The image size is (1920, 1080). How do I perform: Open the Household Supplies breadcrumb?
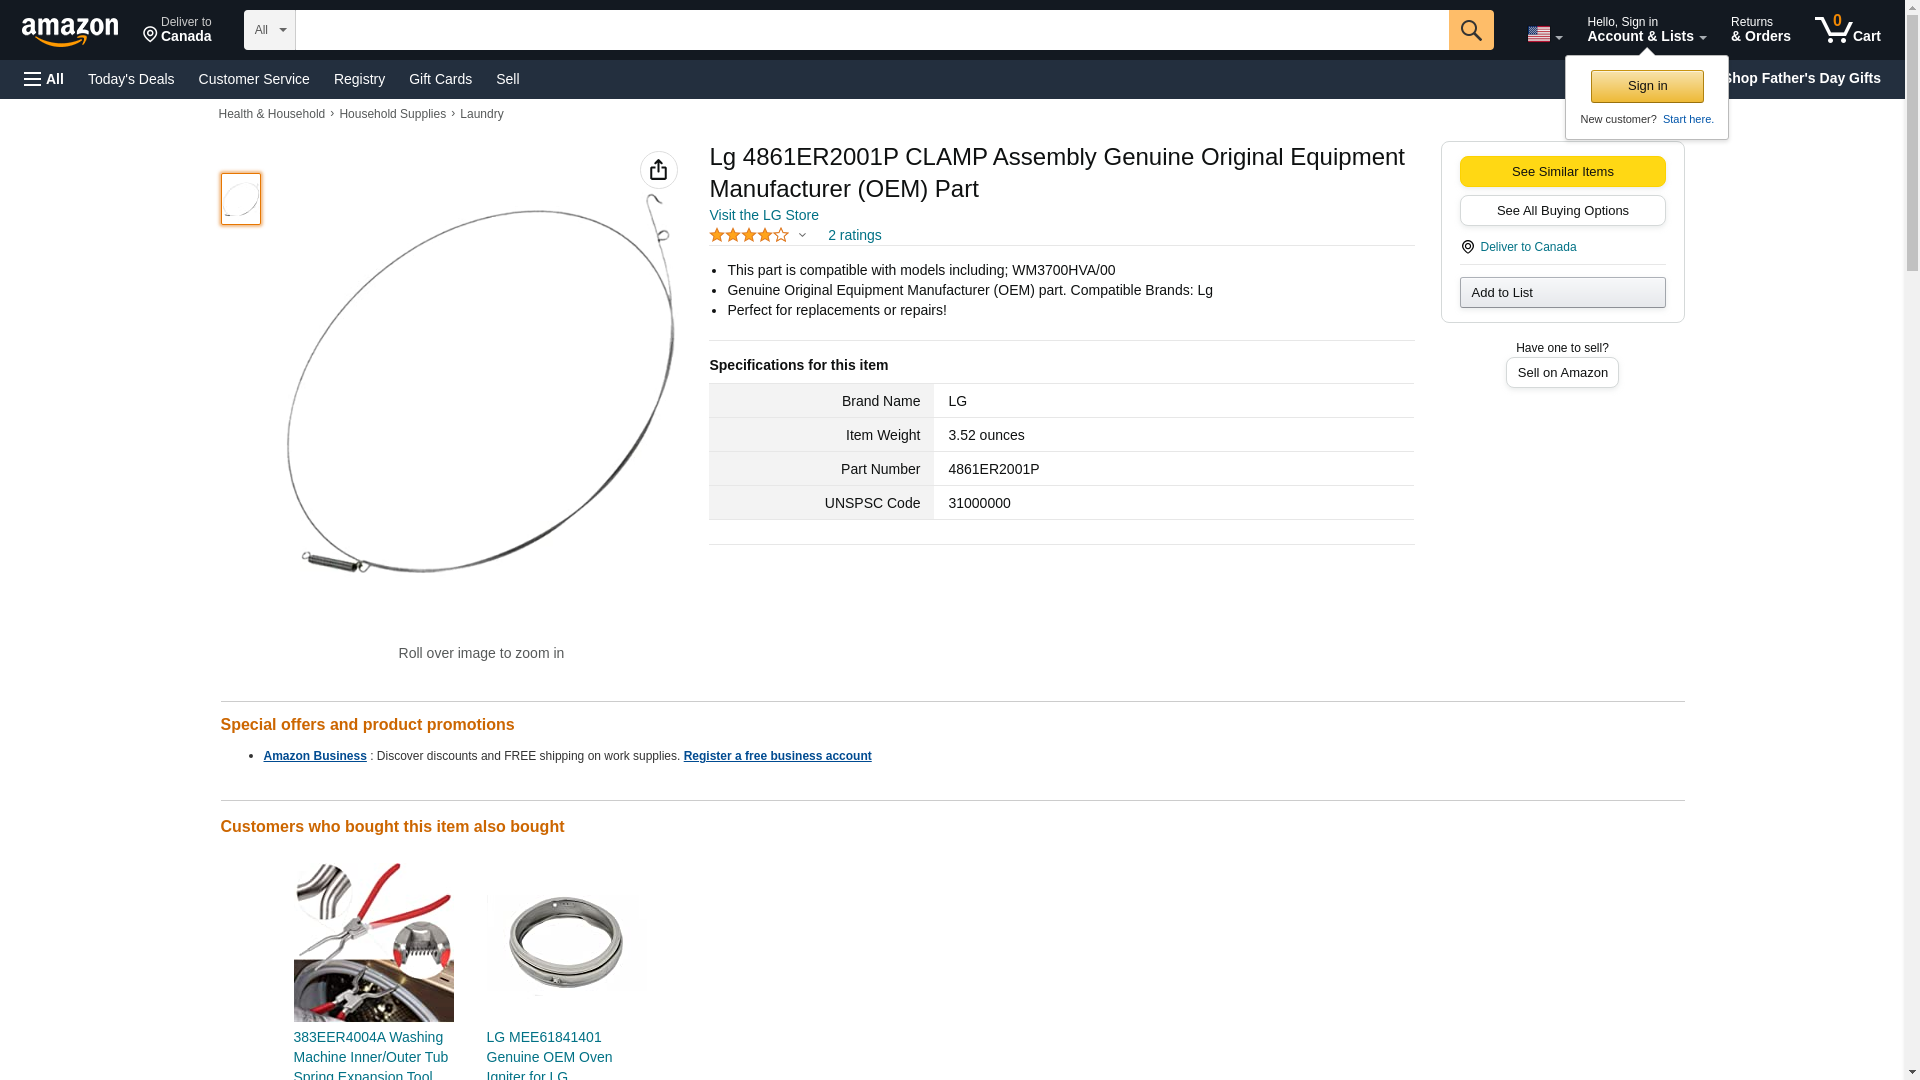392,114
